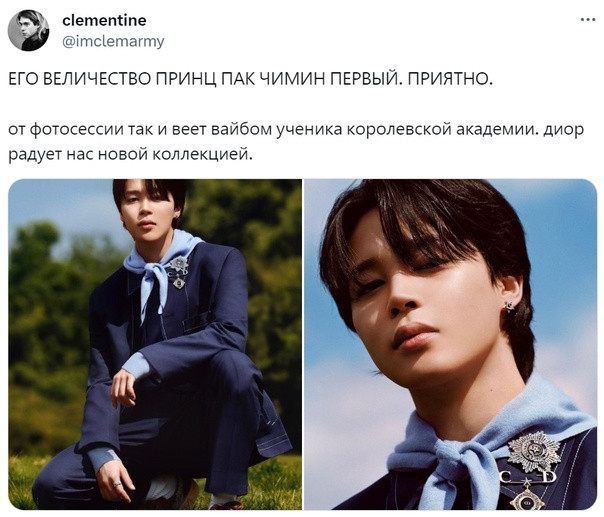The image size is (604, 517).
Task: Open the left photo of the crouching pose
Action: click(x=155, y=344)
